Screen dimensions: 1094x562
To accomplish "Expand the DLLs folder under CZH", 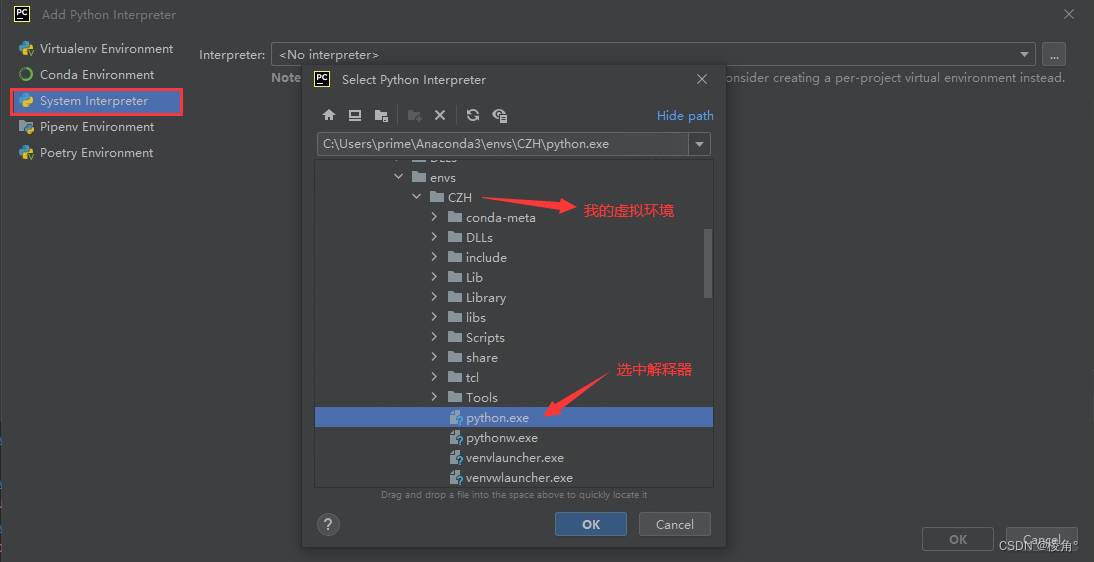I will (x=434, y=237).
